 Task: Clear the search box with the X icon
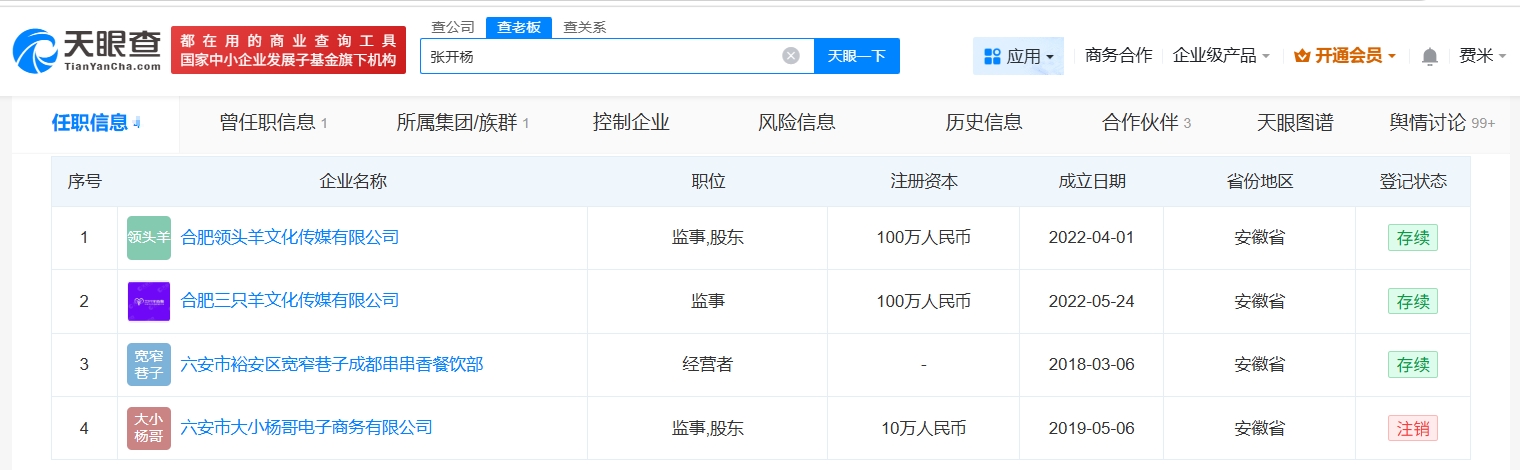click(791, 56)
